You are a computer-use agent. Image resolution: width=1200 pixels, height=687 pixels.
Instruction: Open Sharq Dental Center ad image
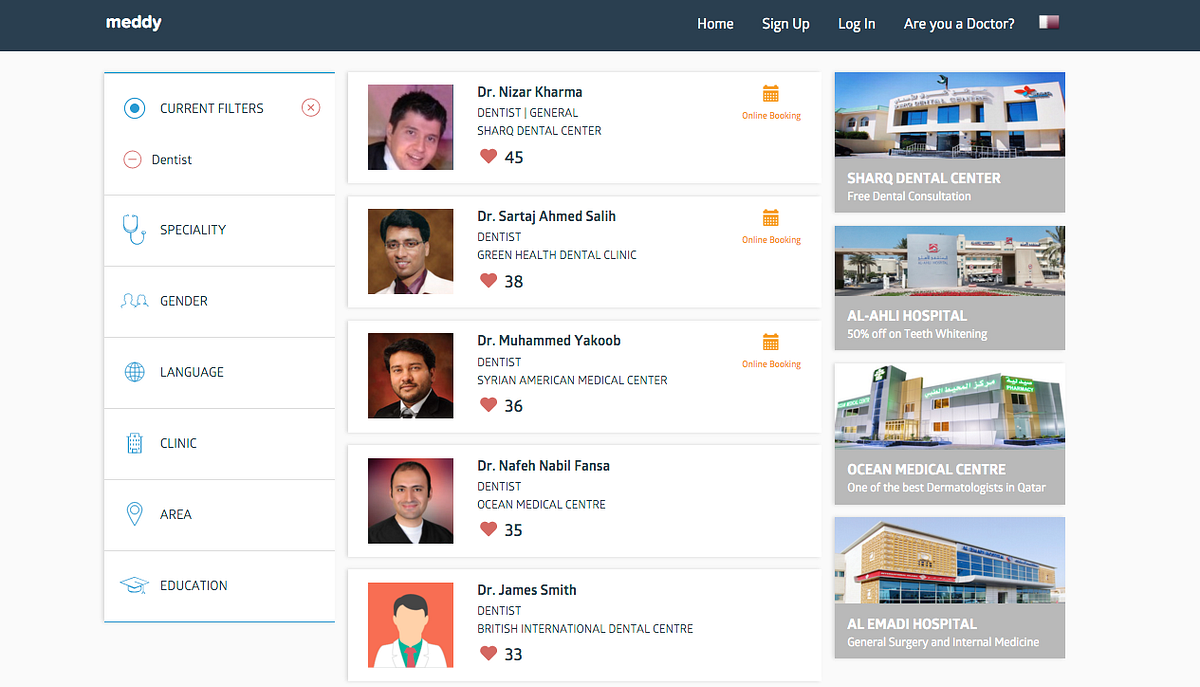point(950,116)
